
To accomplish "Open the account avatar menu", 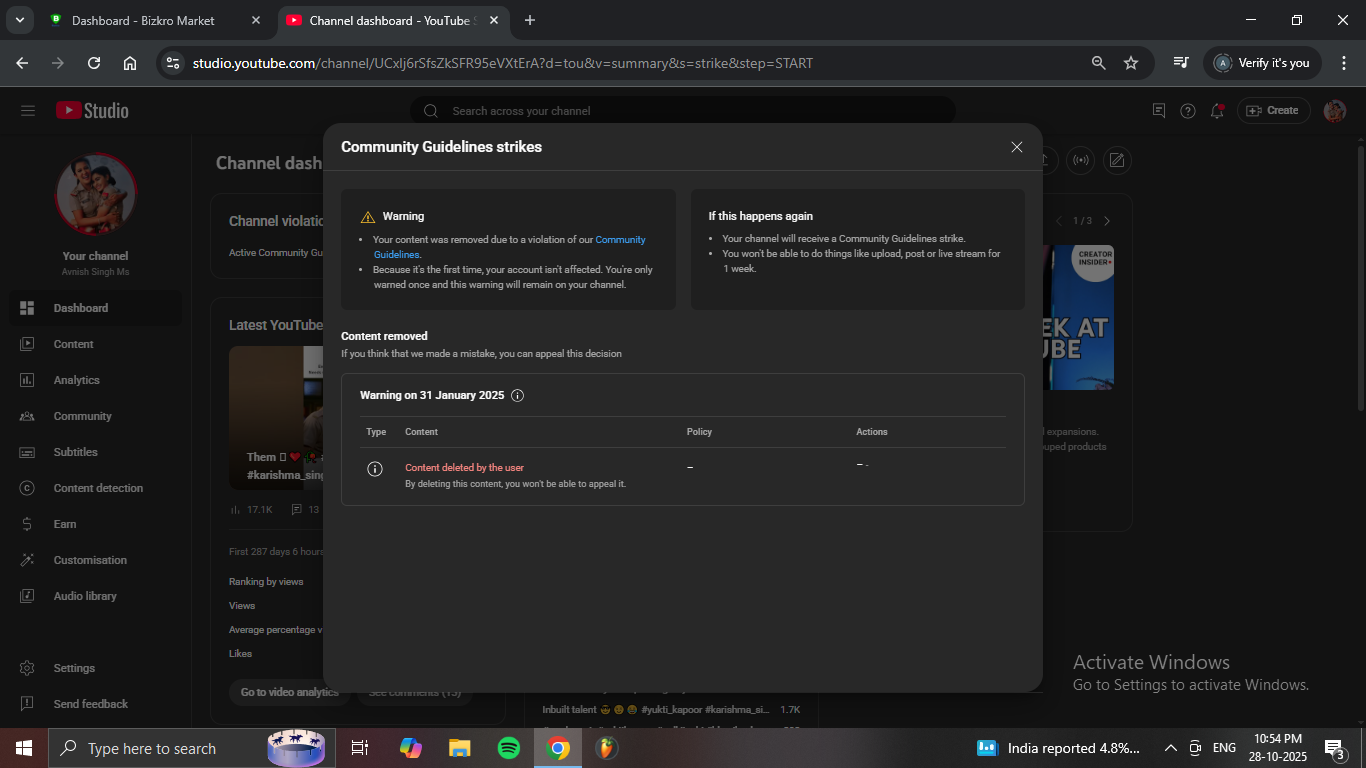I will (x=1334, y=111).
